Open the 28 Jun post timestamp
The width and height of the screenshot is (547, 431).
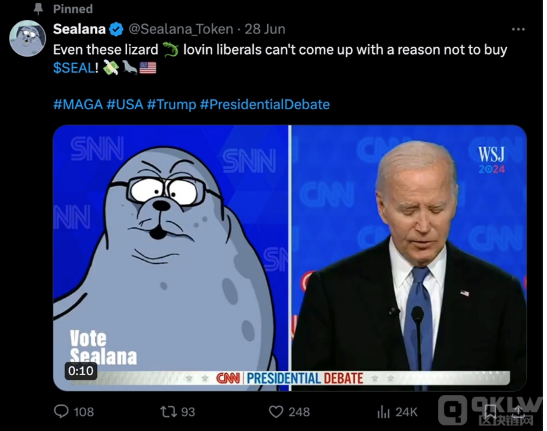click(x=265, y=29)
